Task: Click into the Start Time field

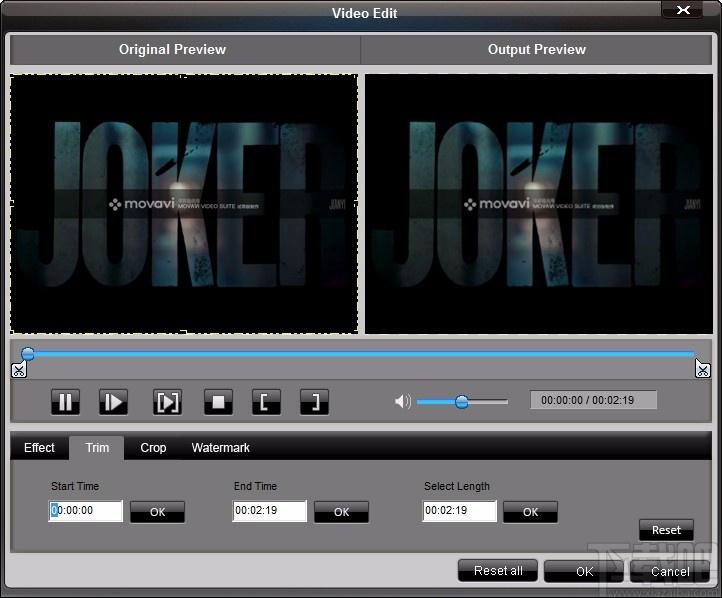Action: pyautogui.click(x=86, y=511)
